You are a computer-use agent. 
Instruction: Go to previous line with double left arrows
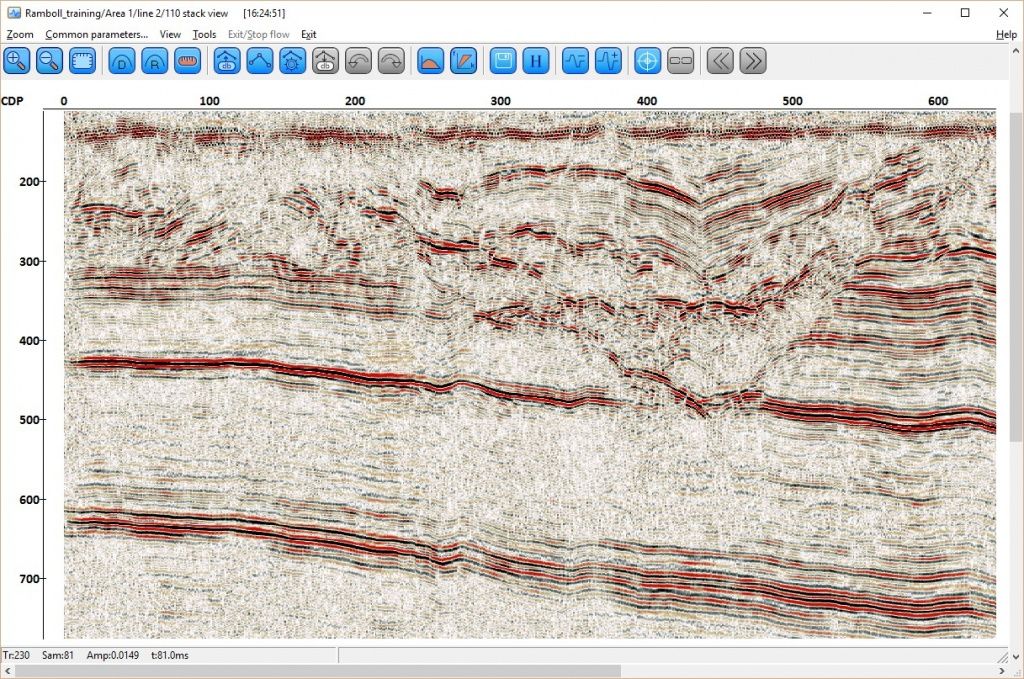(720, 61)
